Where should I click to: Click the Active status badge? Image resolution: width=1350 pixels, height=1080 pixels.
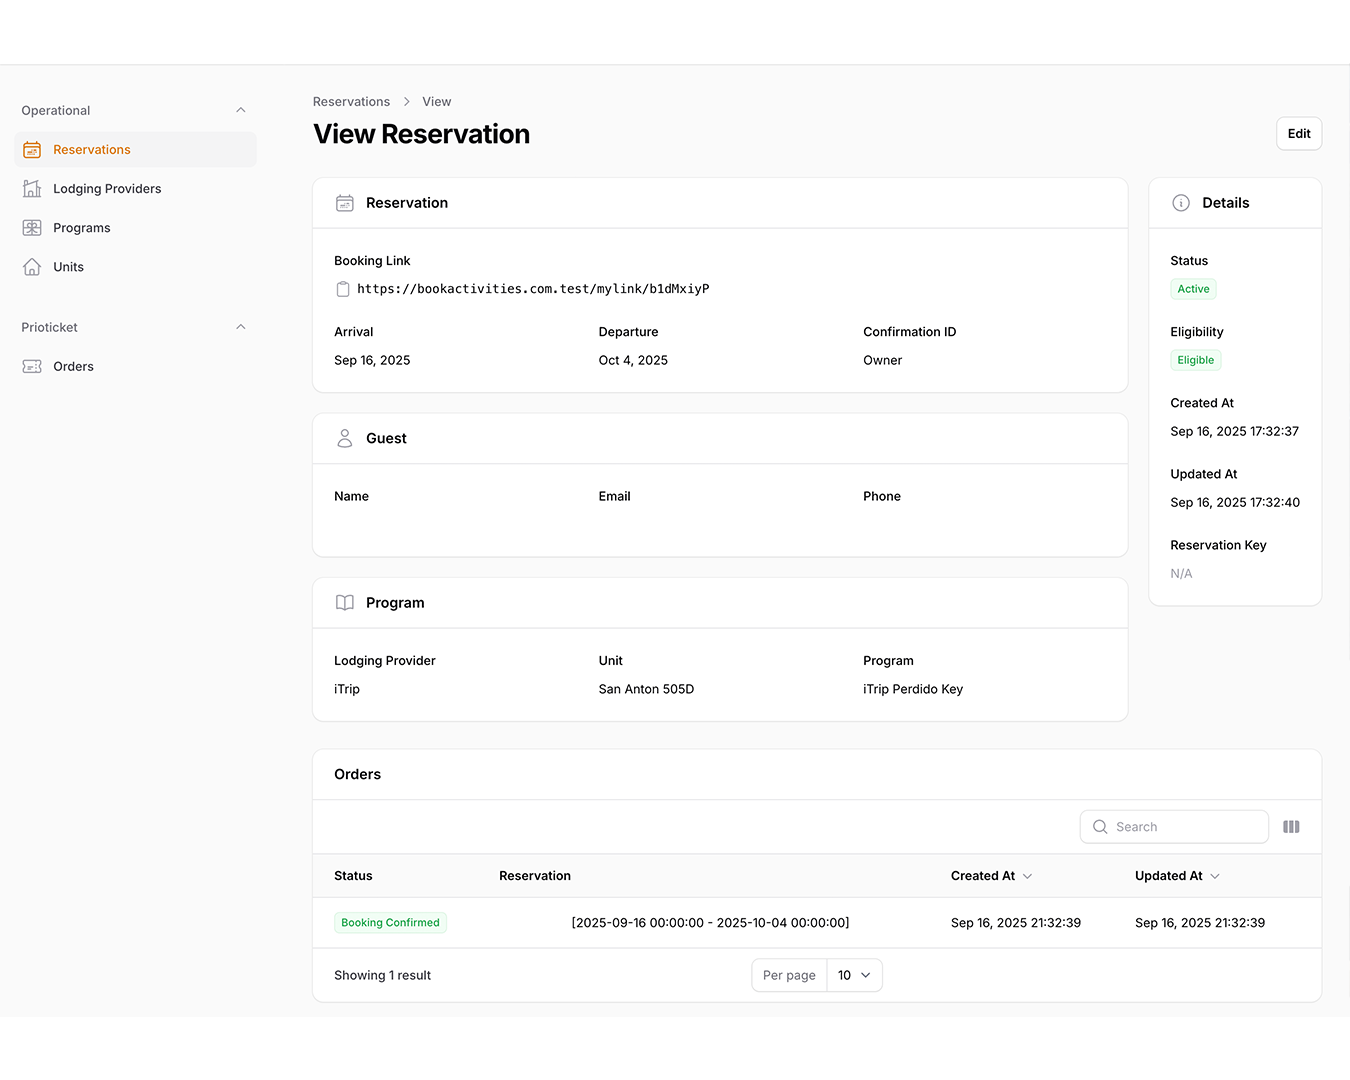tap(1193, 289)
